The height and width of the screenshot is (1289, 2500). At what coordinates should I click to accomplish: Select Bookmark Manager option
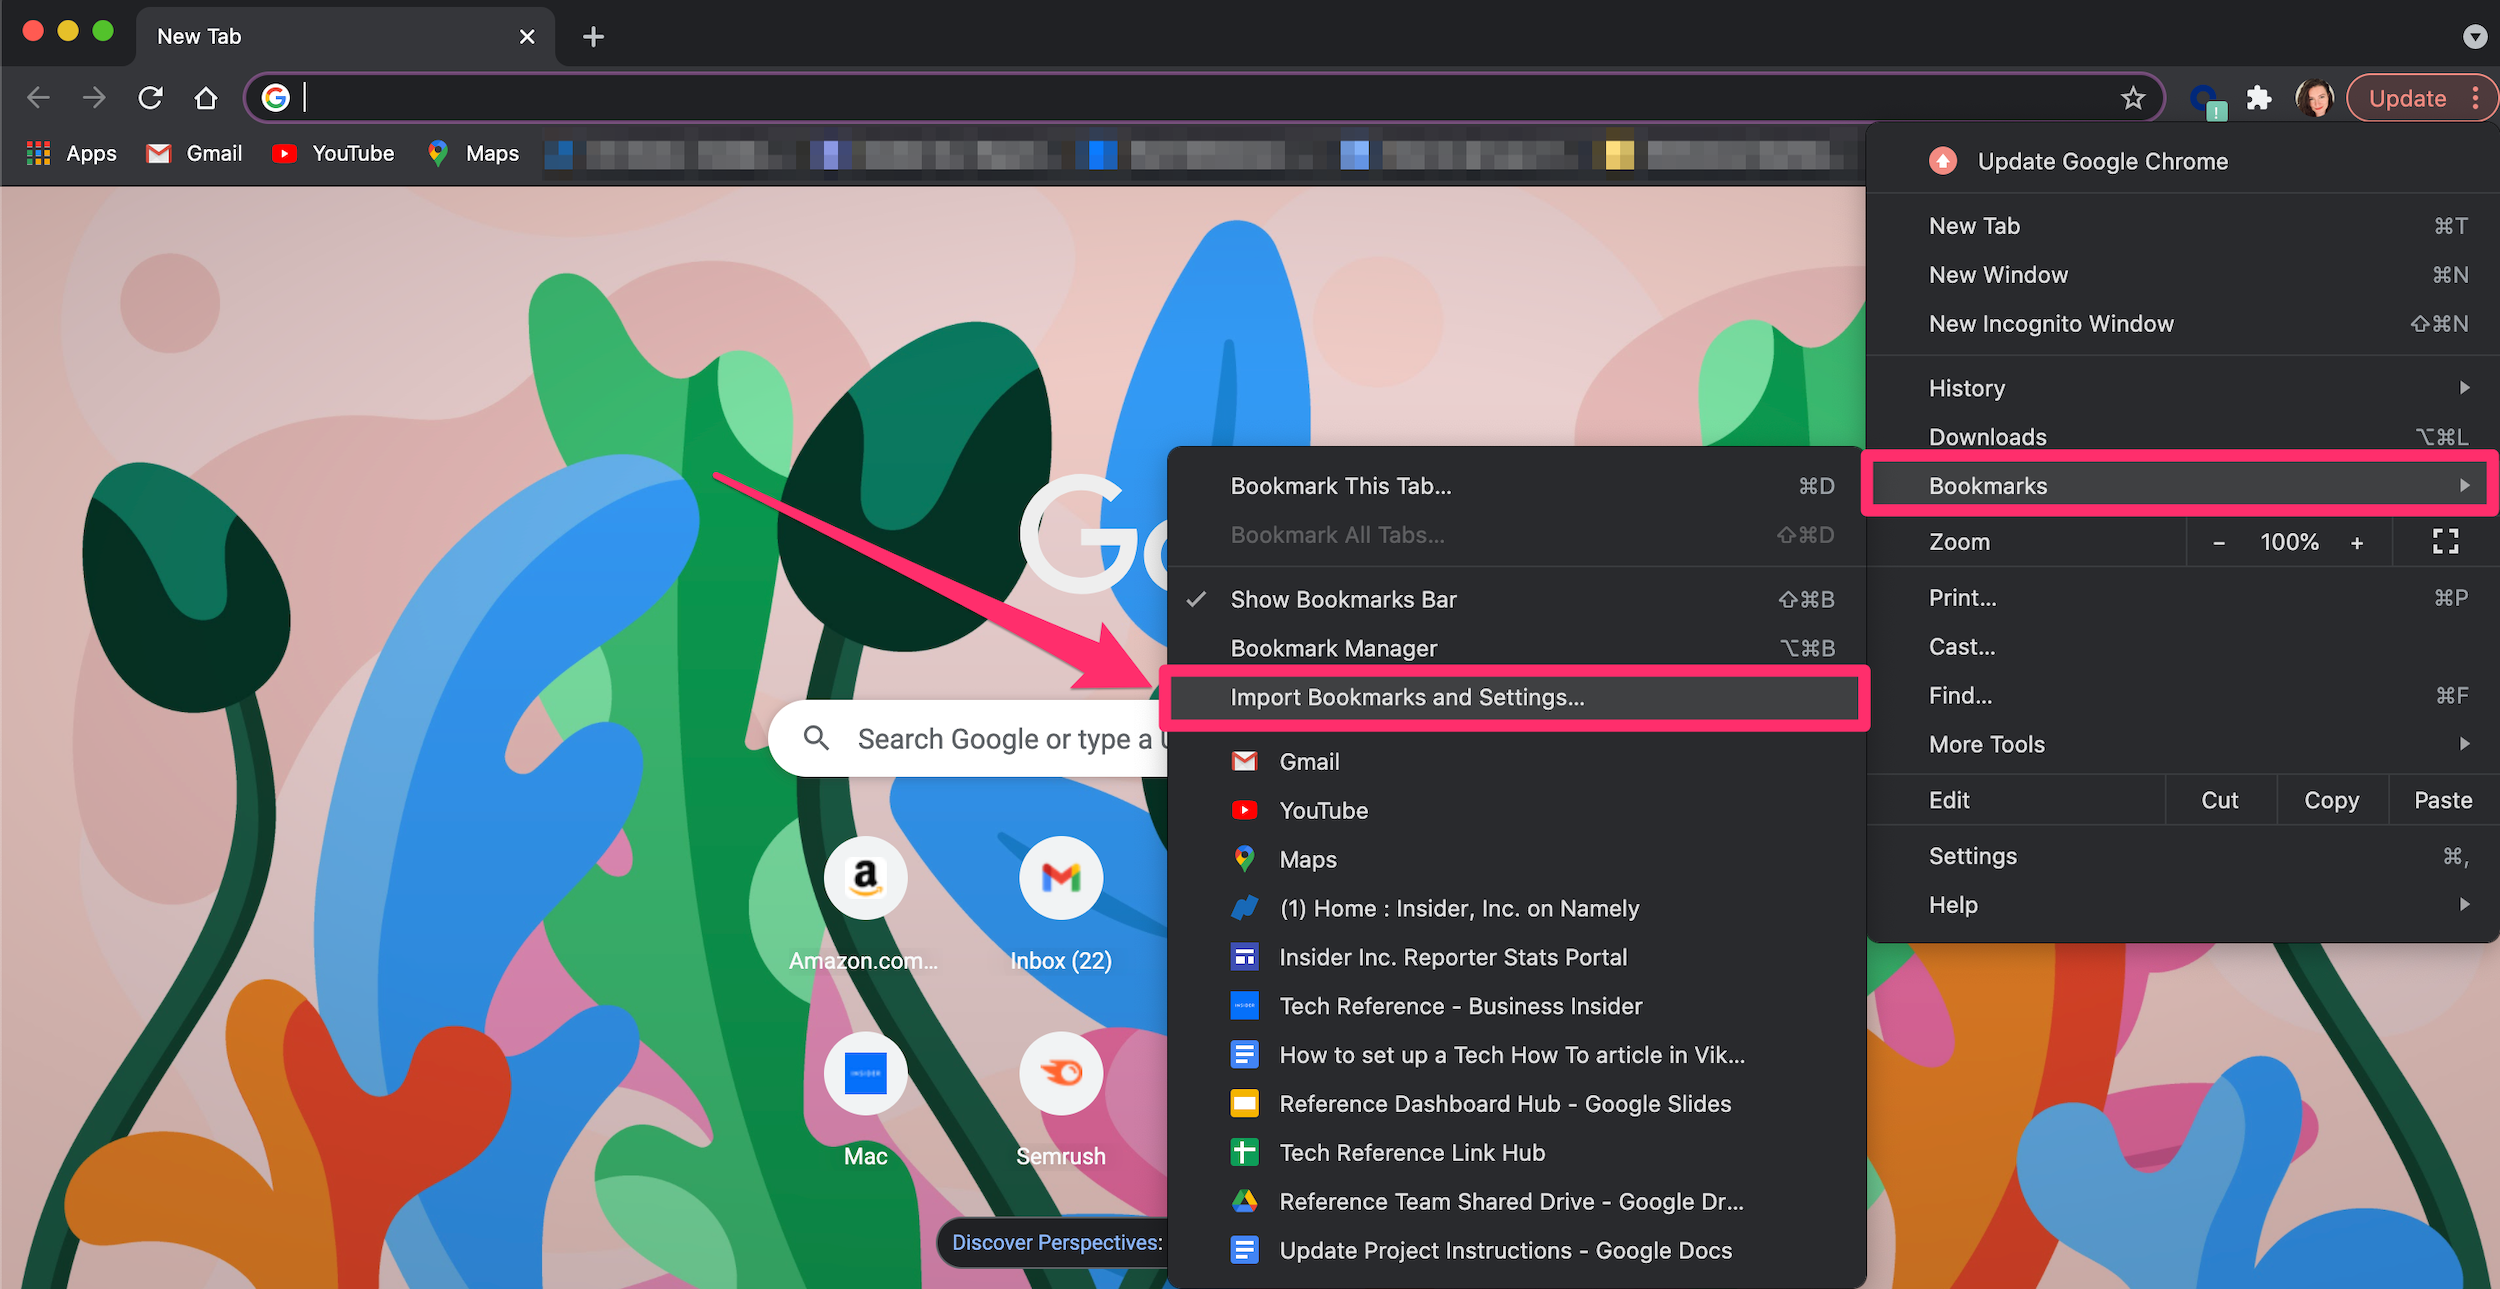pyautogui.click(x=1333, y=646)
